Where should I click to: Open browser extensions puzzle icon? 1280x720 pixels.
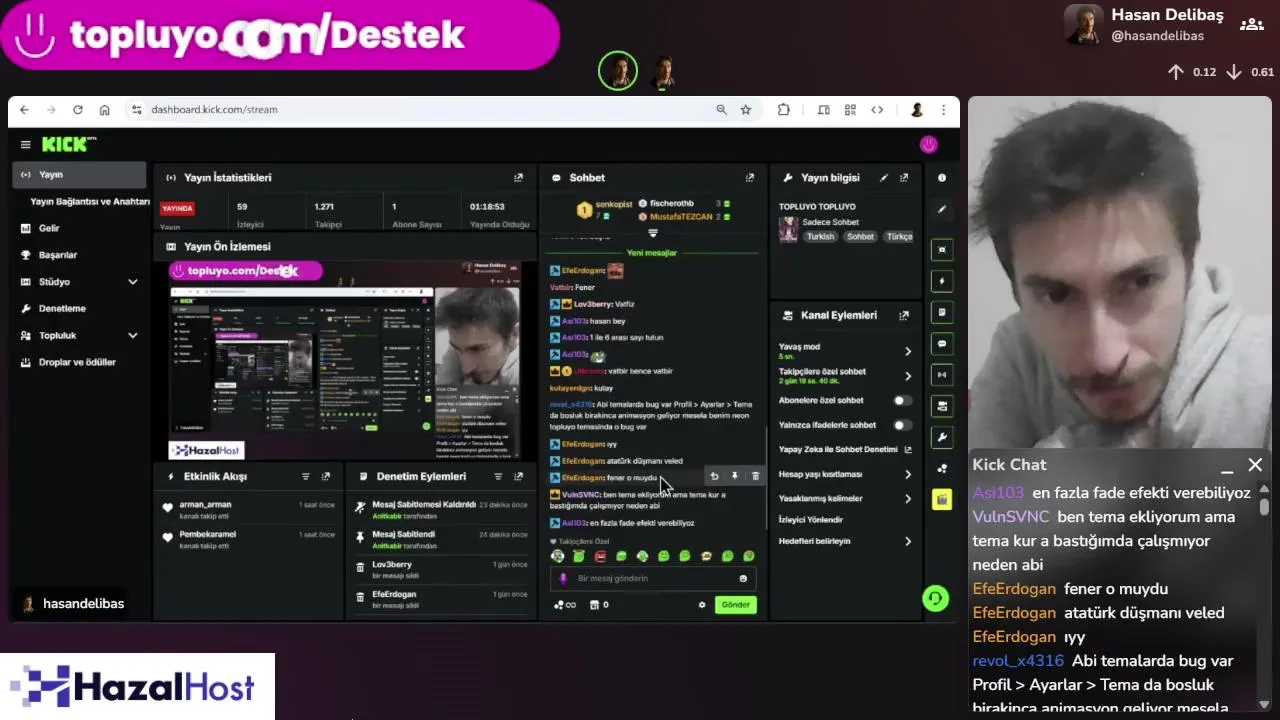(783, 110)
